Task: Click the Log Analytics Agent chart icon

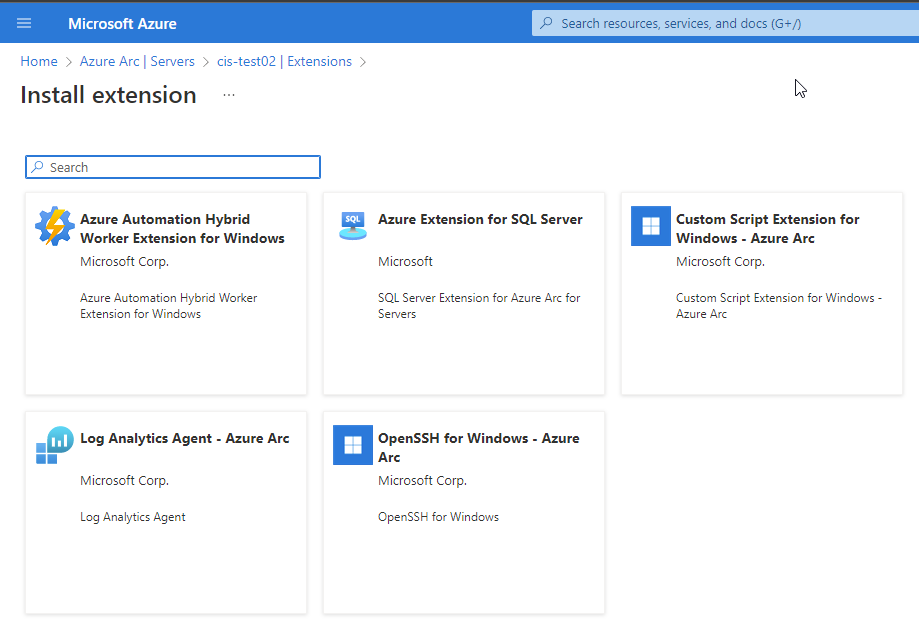Action: click(x=55, y=445)
